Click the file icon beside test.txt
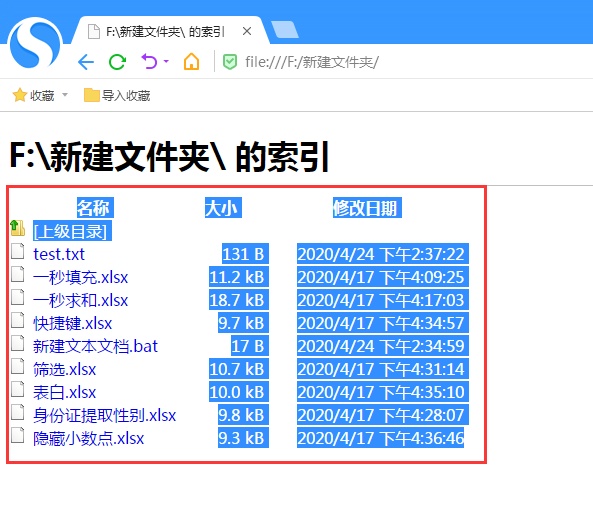This screenshot has height=523, width=593. (17, 251)
